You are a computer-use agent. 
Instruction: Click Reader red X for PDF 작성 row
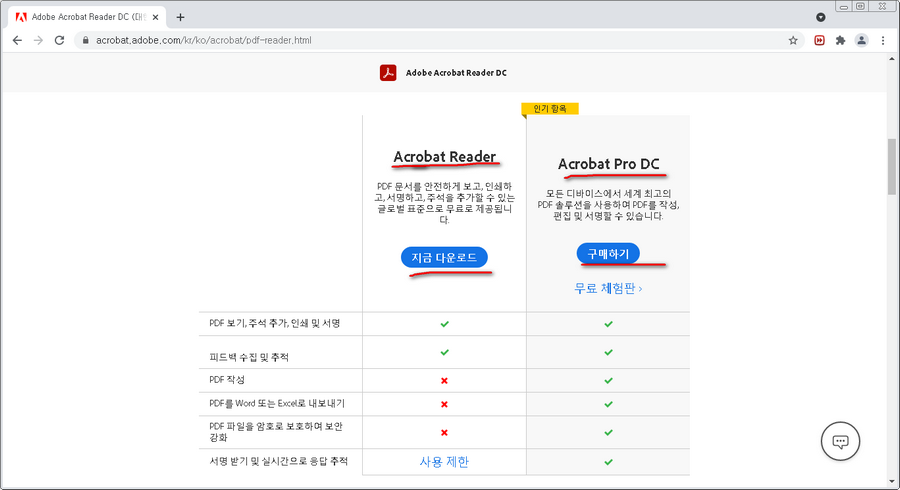[x=444, y=380]
